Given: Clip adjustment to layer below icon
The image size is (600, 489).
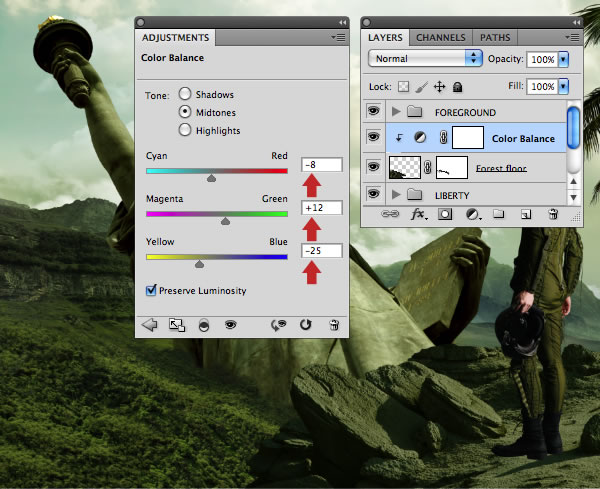Looking at the screenshot, I should click(x=204, y=326).
